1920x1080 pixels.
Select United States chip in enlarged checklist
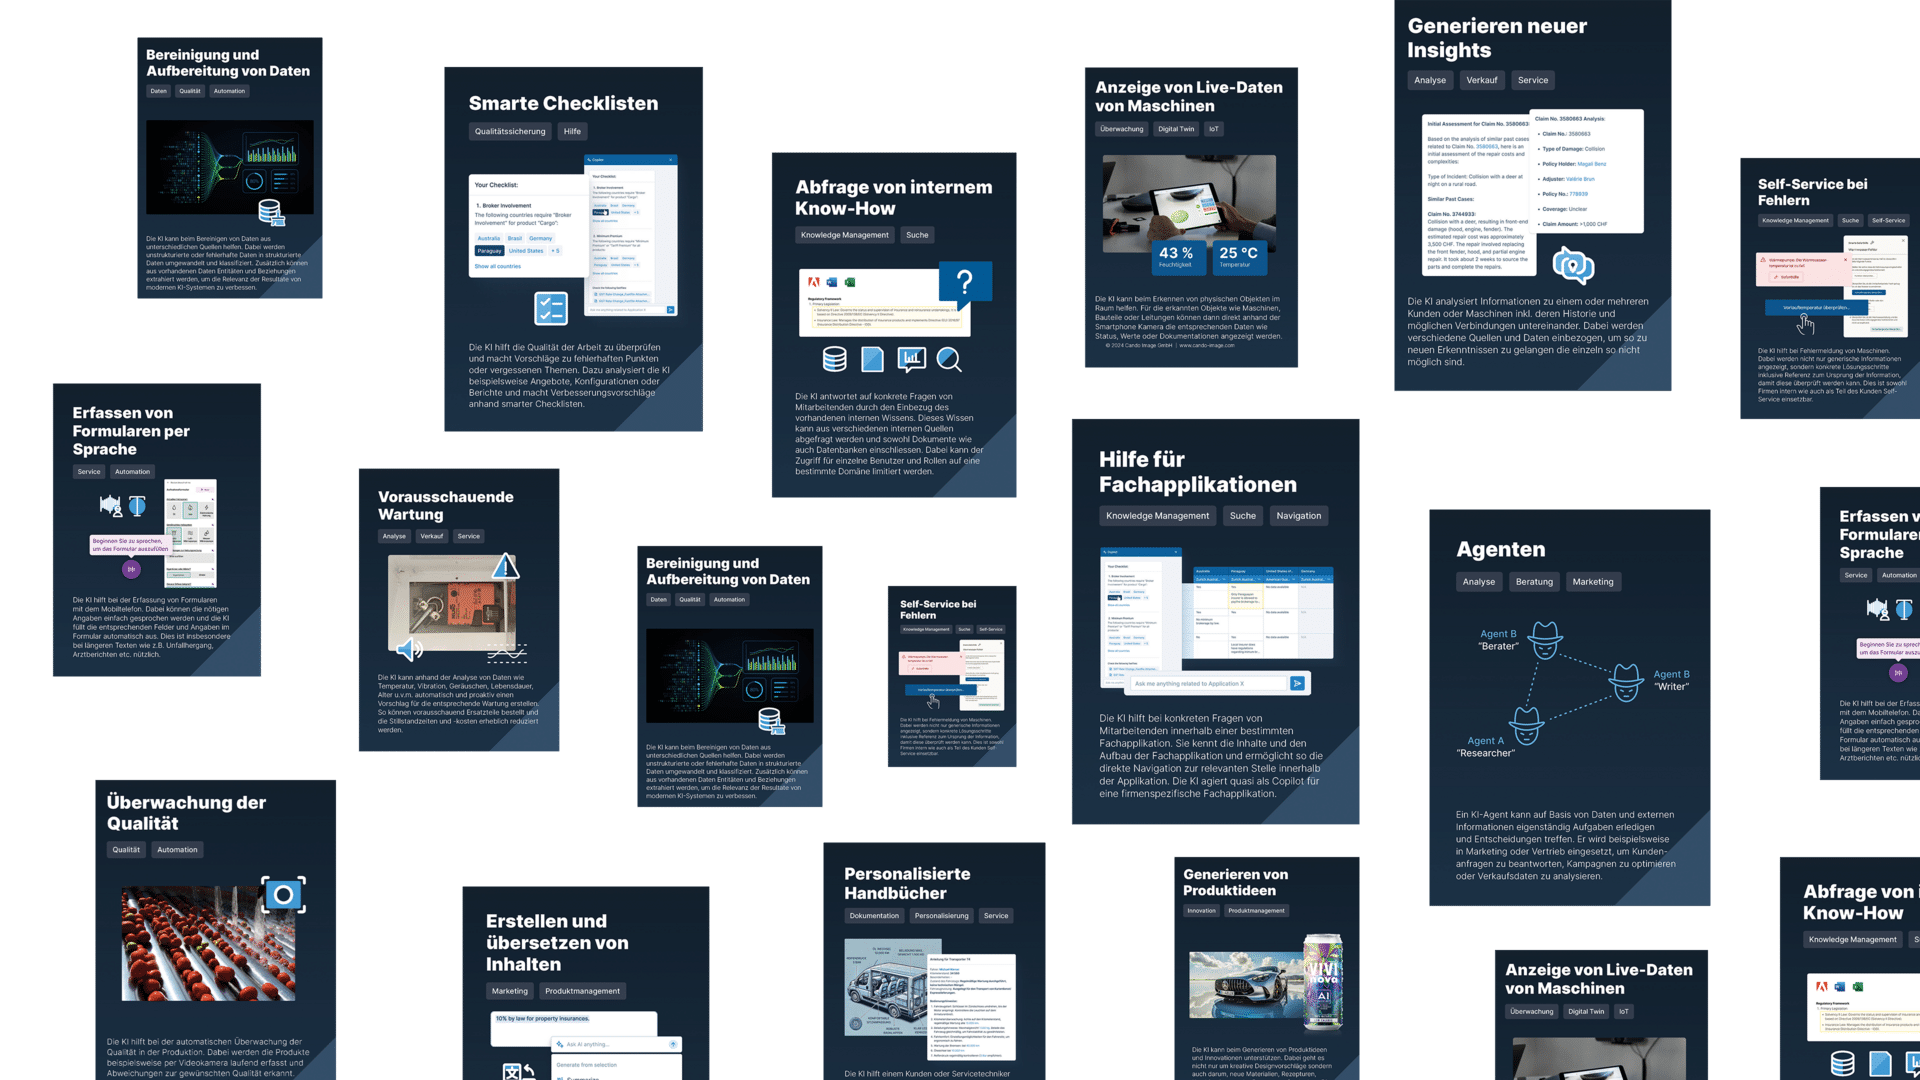pos(526,251)
